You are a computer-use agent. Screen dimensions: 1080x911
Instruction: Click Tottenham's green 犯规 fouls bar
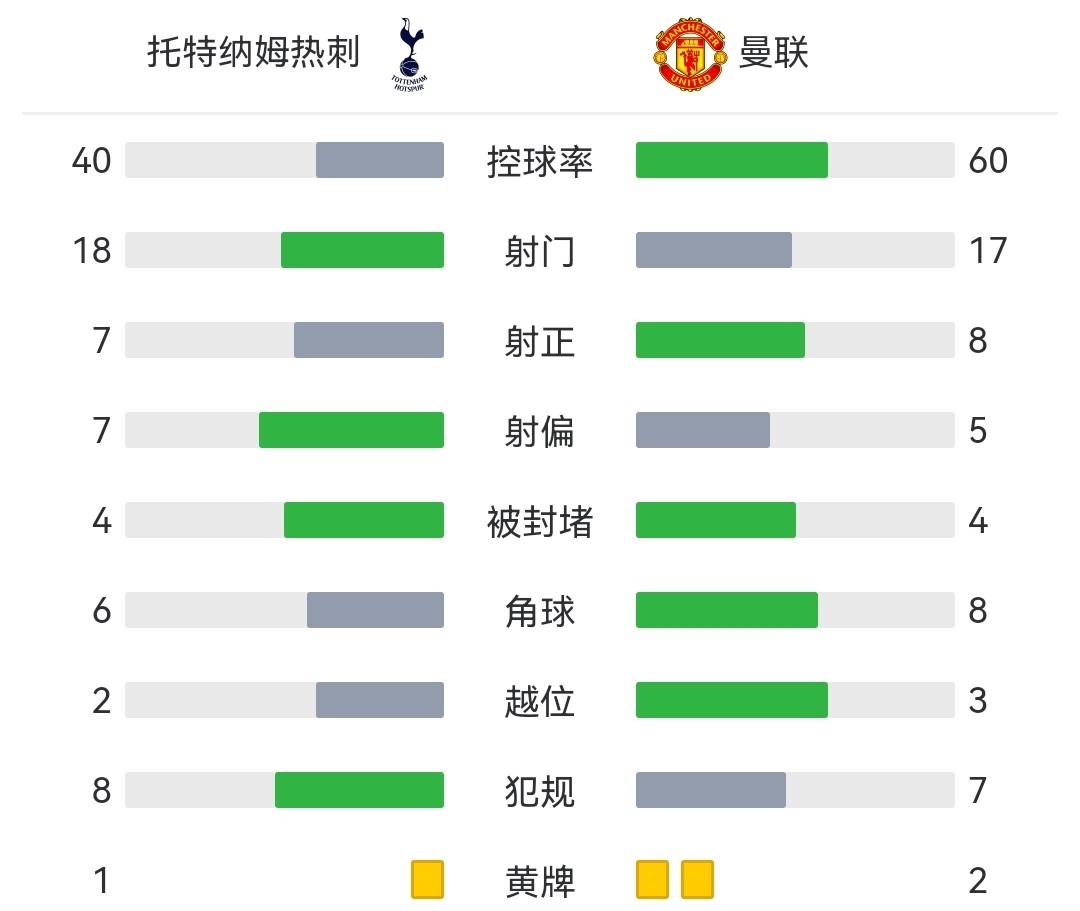tap(359, 790)
